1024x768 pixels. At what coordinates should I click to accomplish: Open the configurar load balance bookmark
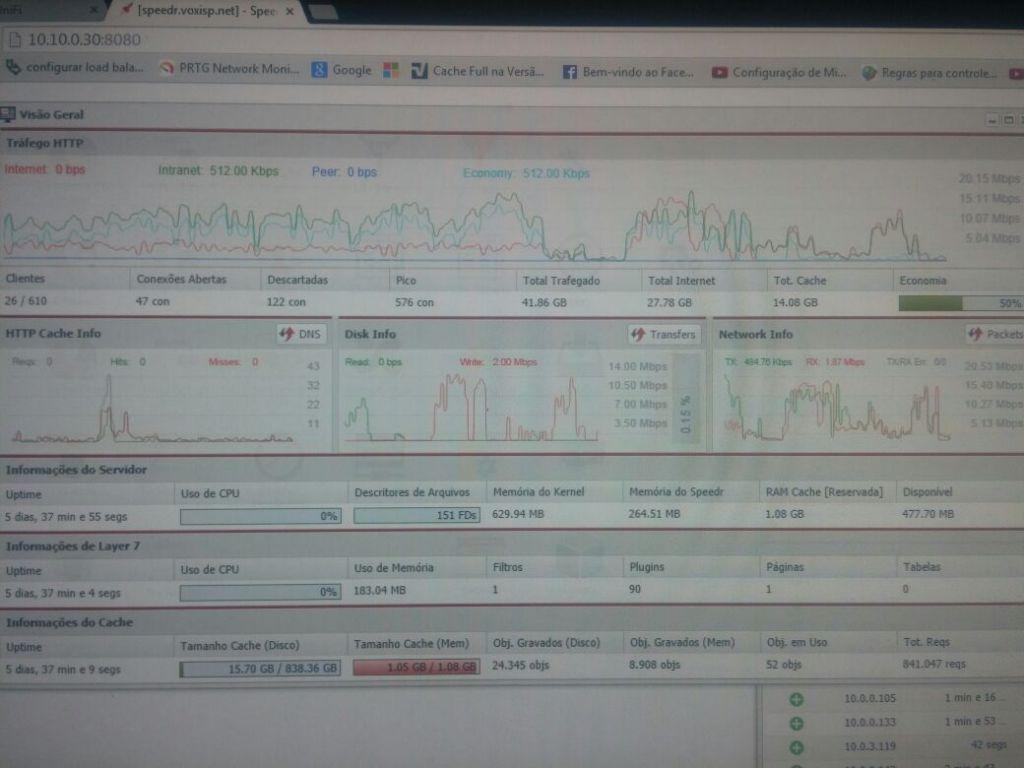coord(79,68)
